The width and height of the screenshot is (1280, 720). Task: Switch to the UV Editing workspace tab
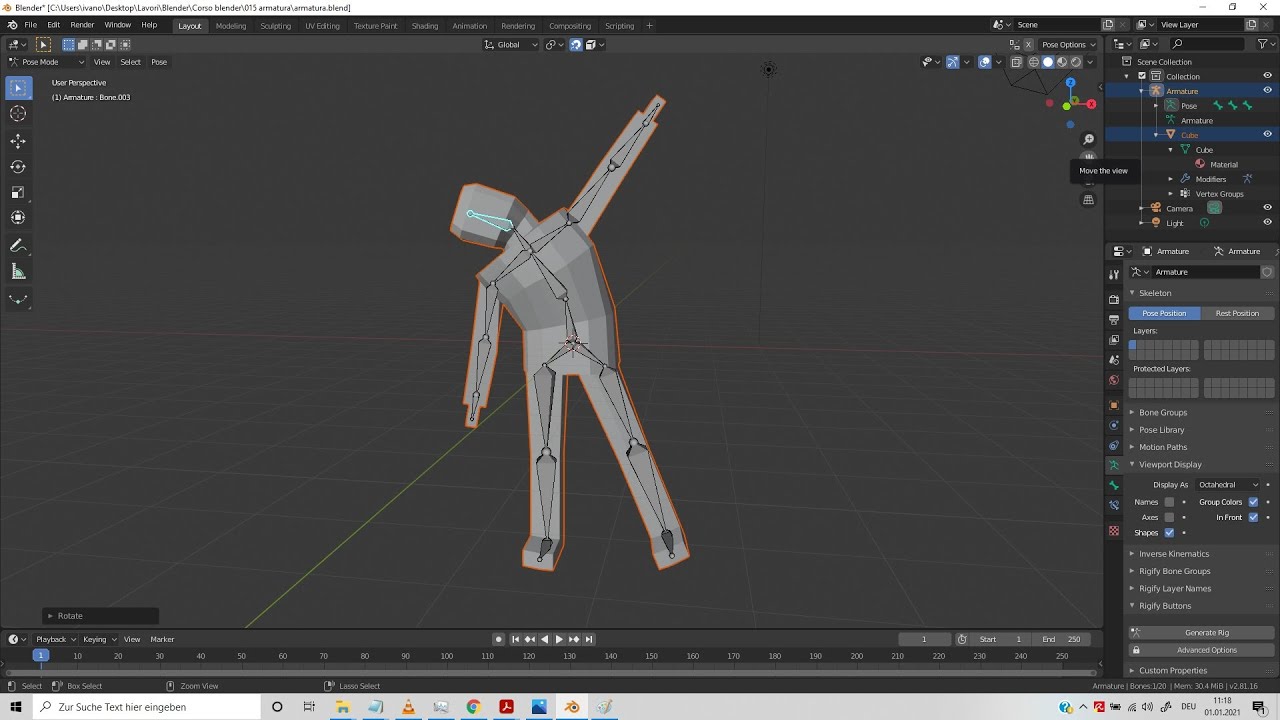pos(322,26)
